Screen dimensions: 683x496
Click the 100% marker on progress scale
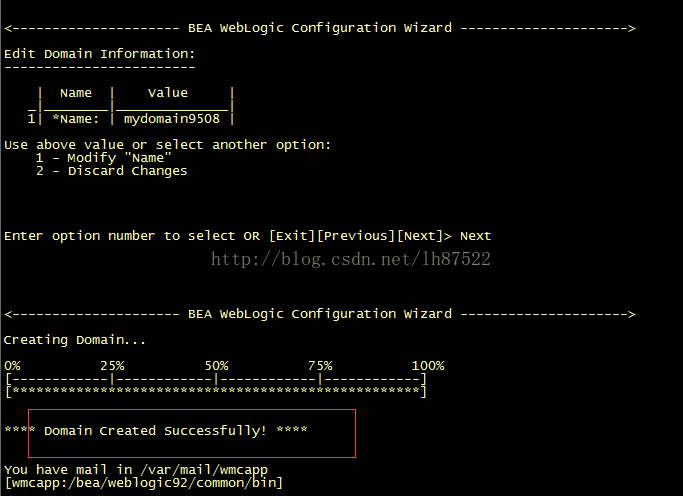(x=428, y=365)
